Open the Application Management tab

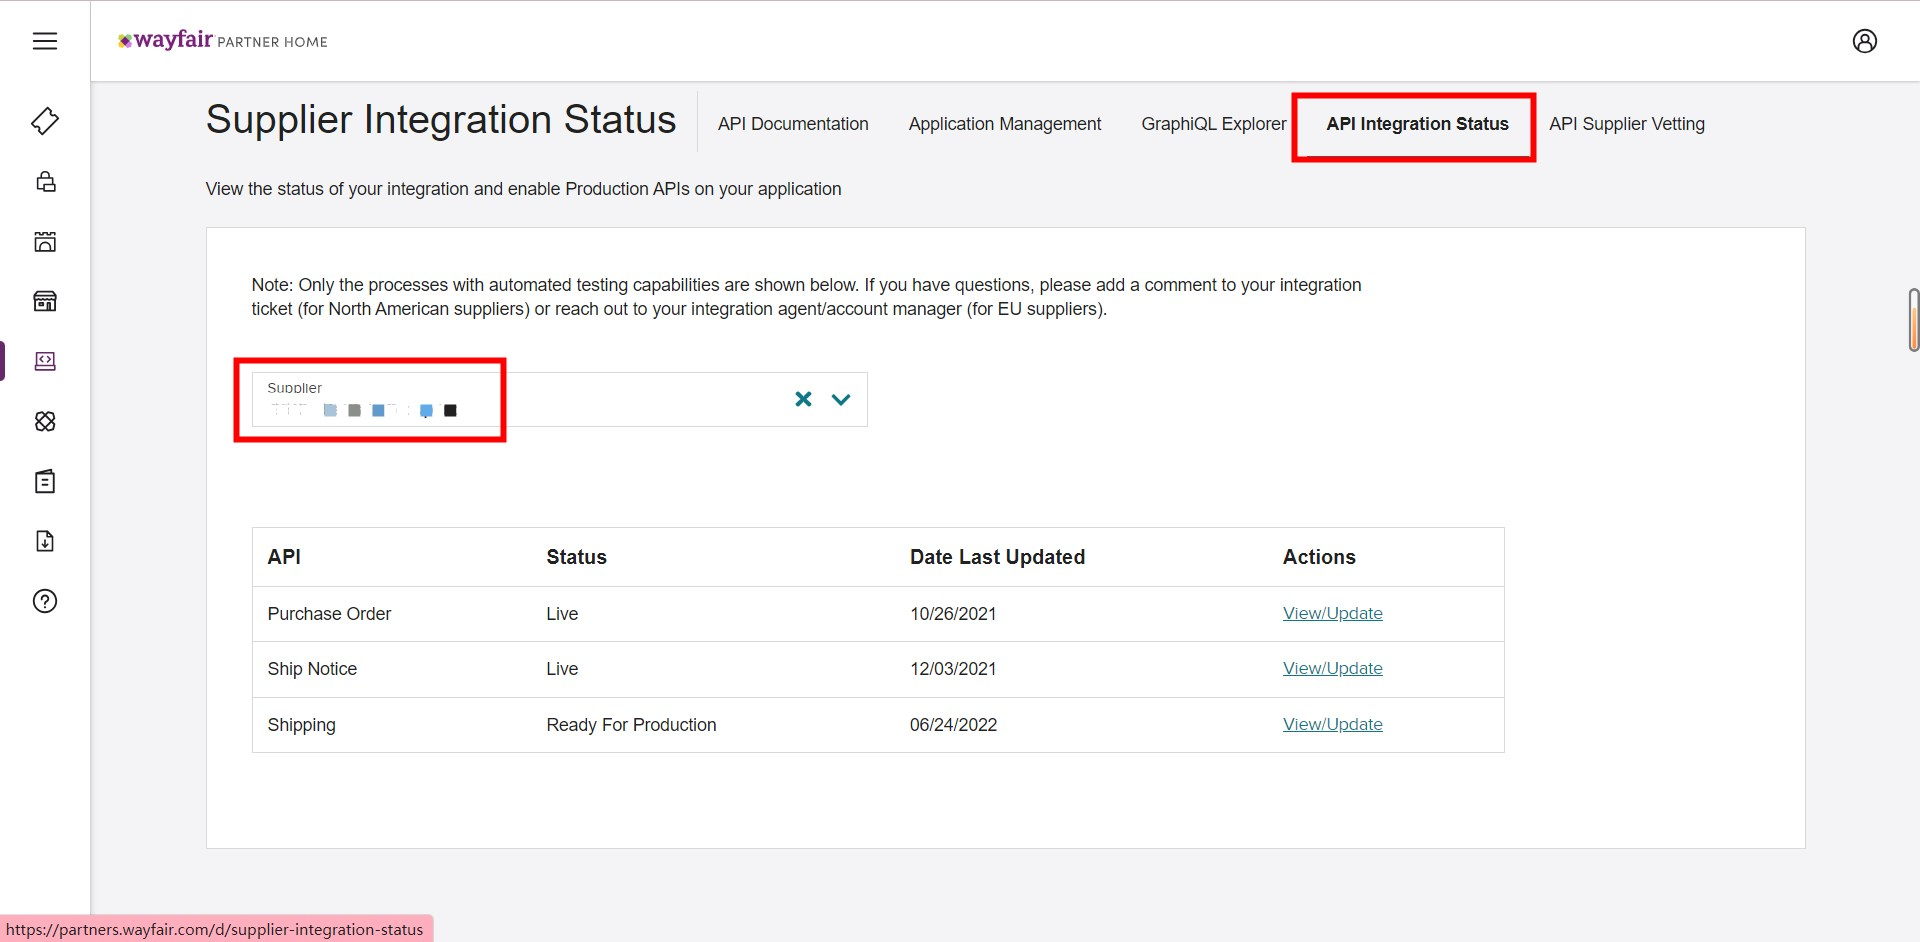1004,124
